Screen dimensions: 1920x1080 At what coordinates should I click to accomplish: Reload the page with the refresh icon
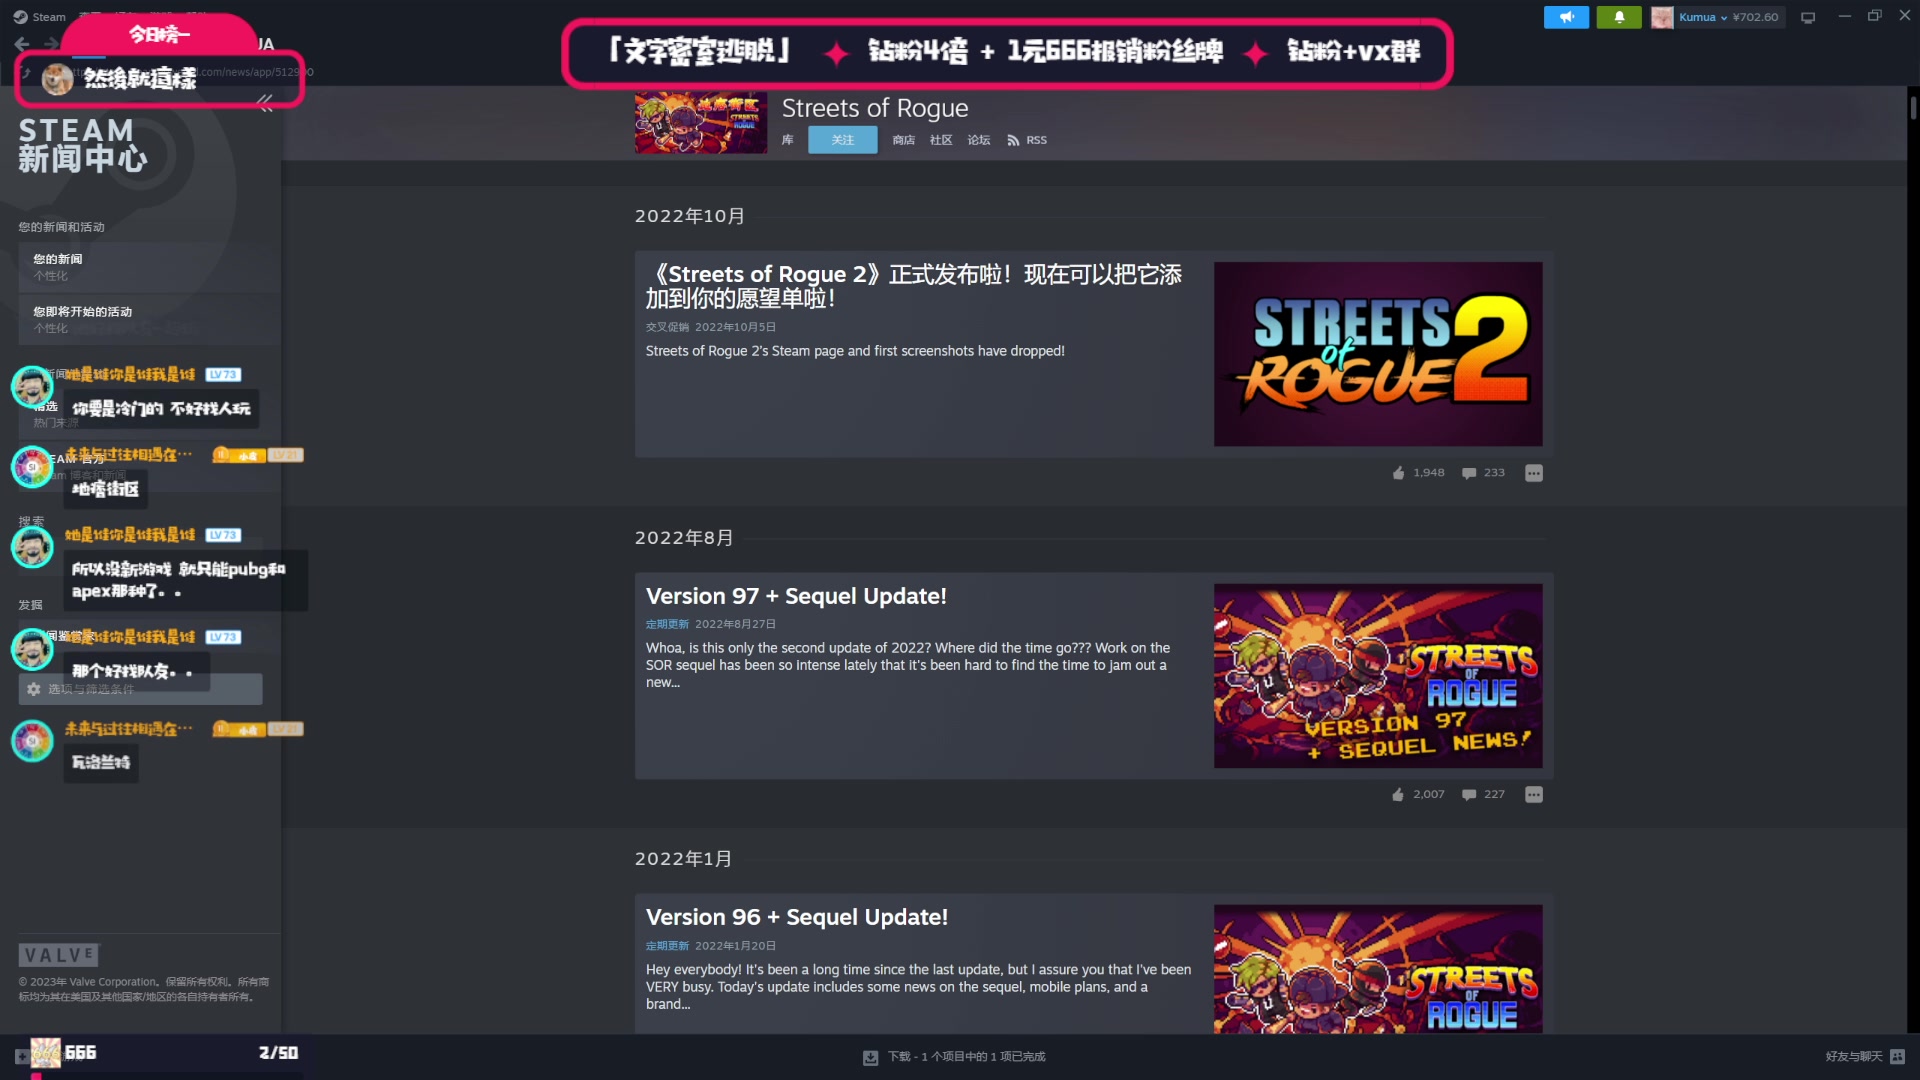(x=26, y=72)
